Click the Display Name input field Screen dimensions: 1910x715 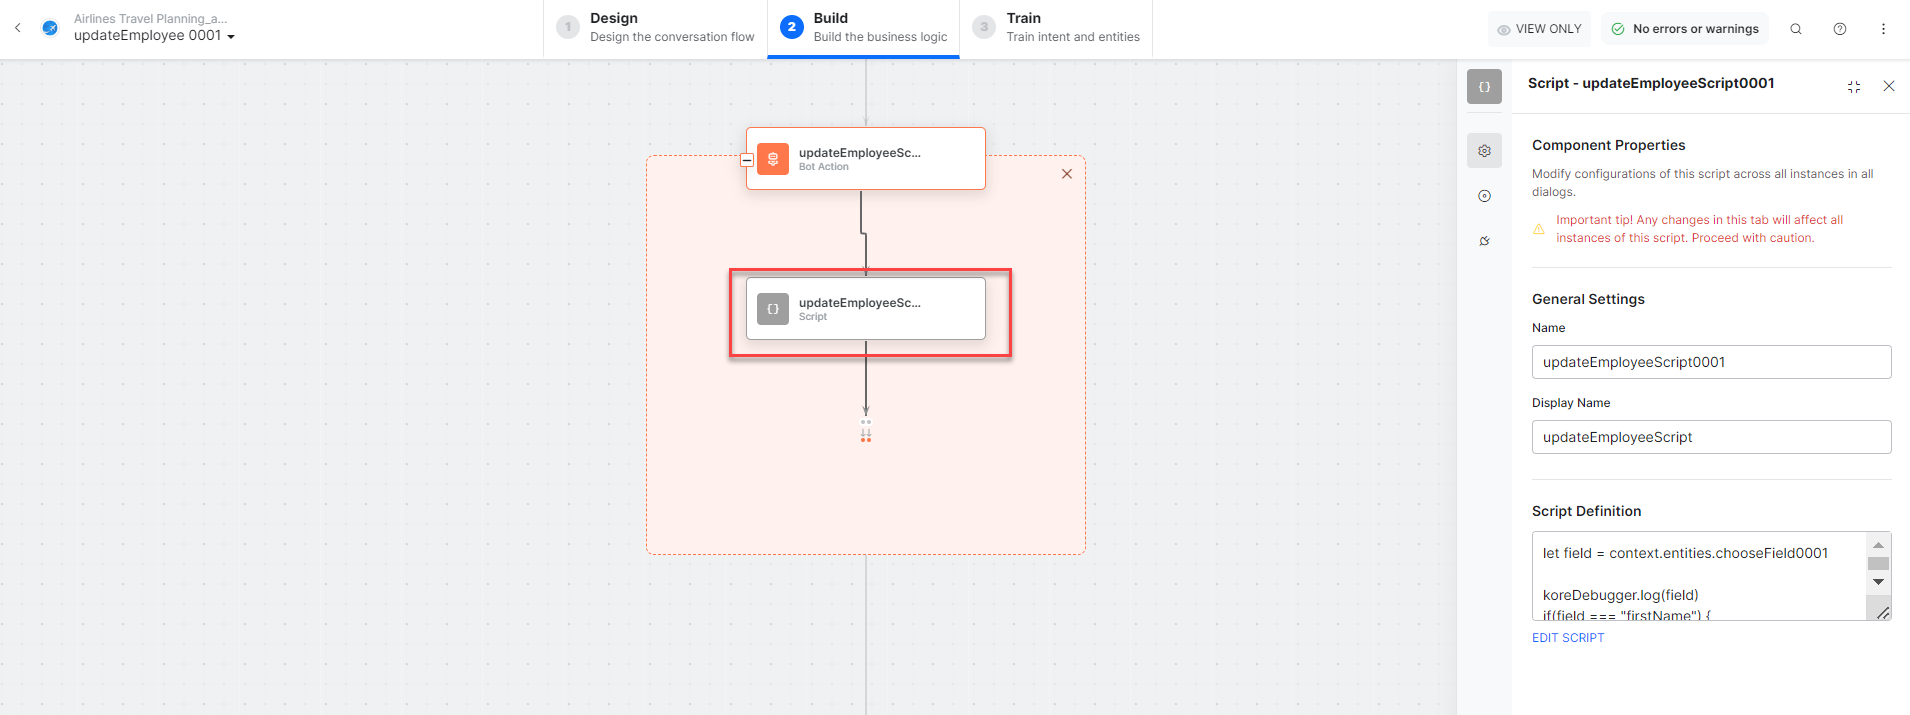point(1710,437)
